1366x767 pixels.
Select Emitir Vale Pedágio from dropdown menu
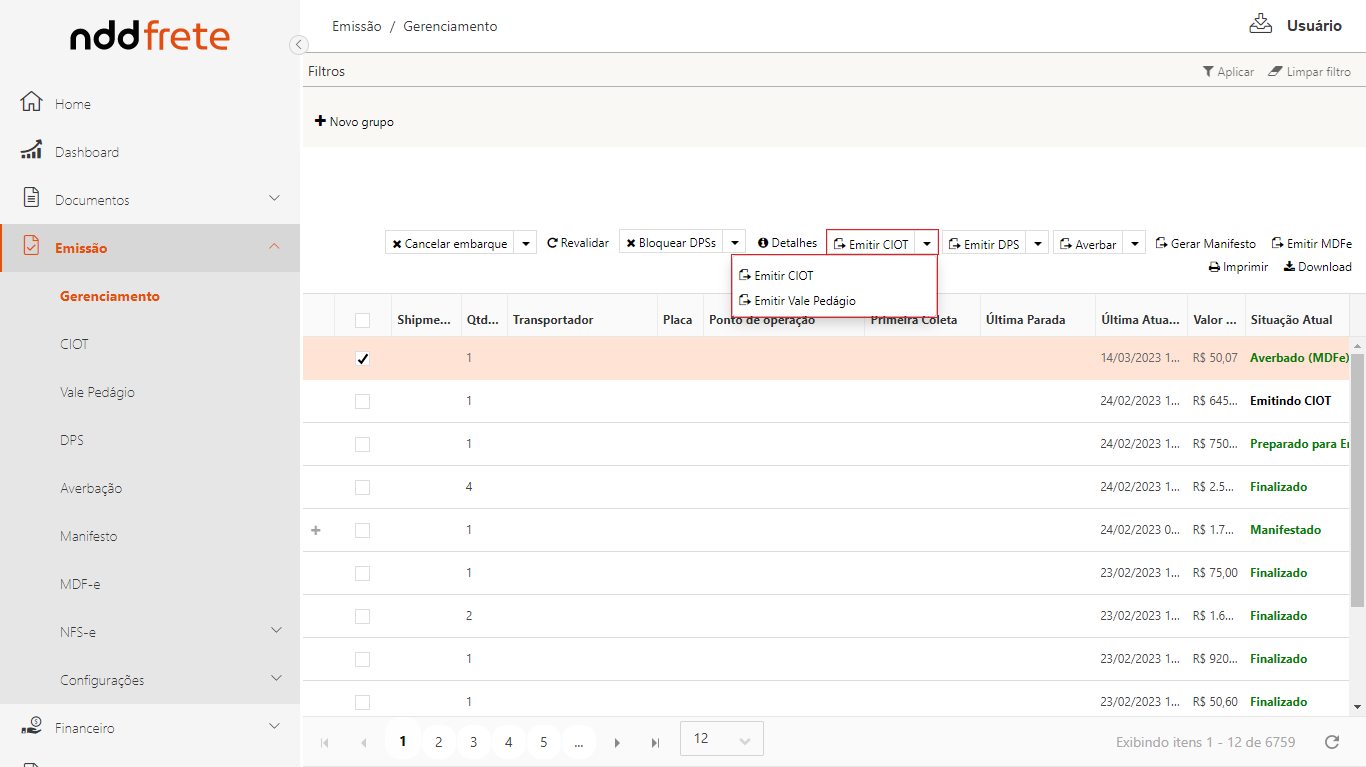coord(804,300)
